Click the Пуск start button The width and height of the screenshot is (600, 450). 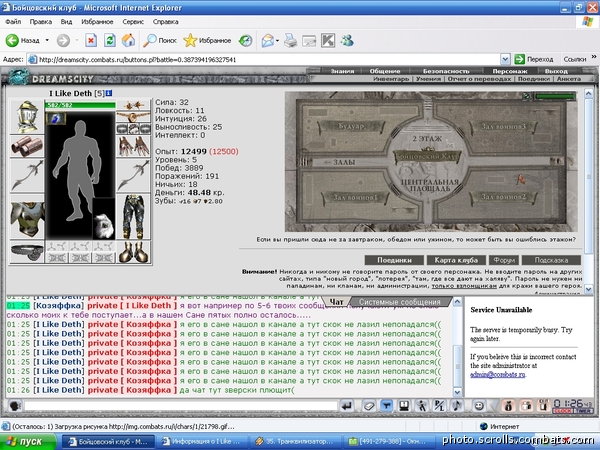[27, 441]
